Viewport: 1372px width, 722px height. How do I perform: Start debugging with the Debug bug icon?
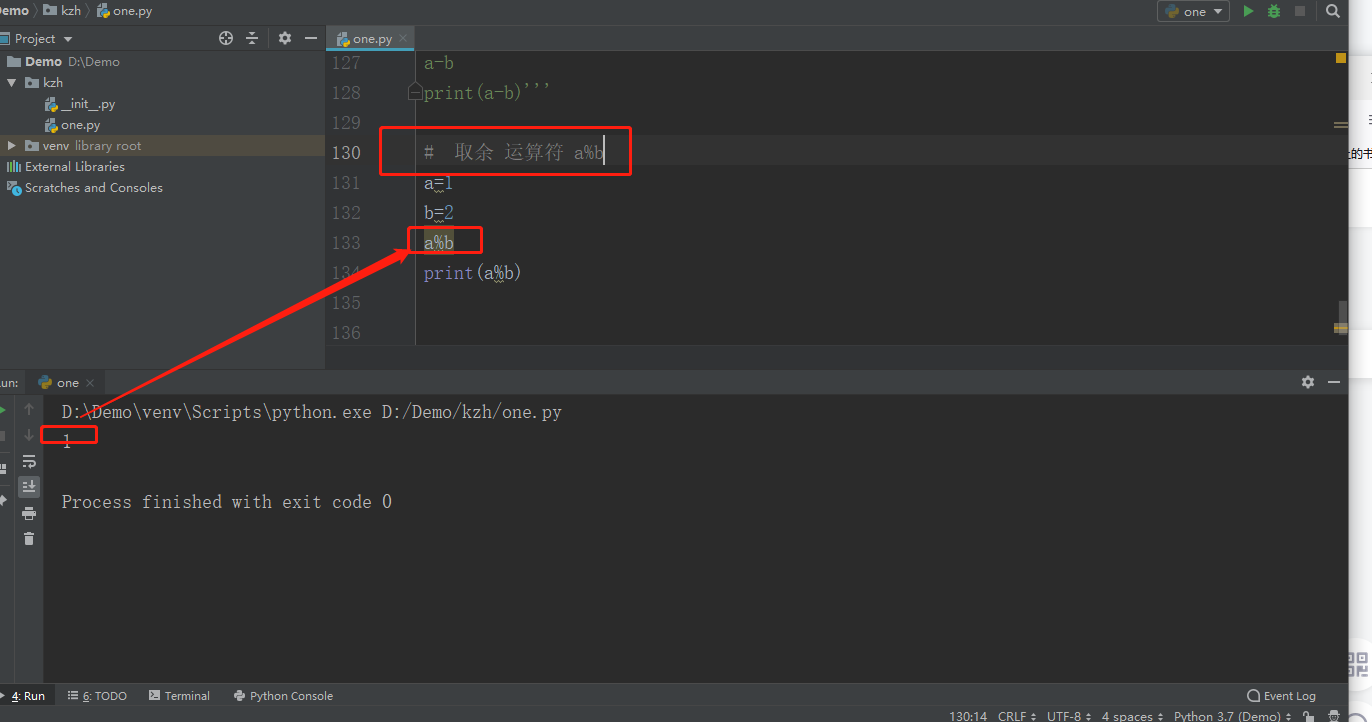[1272, 11]
